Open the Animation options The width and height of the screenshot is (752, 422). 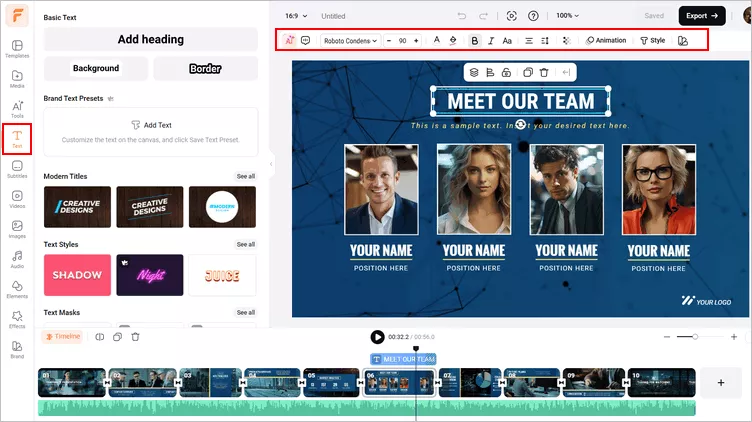click(x=606, y=40)
